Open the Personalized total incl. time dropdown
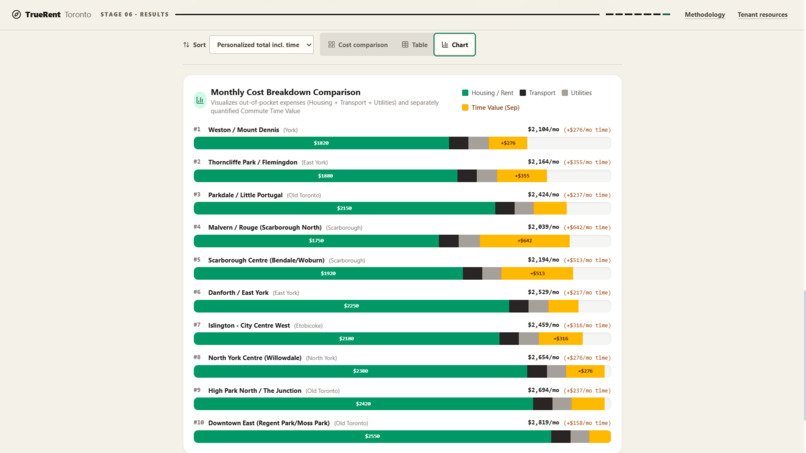Screen dimensions: 806x453 262,45
